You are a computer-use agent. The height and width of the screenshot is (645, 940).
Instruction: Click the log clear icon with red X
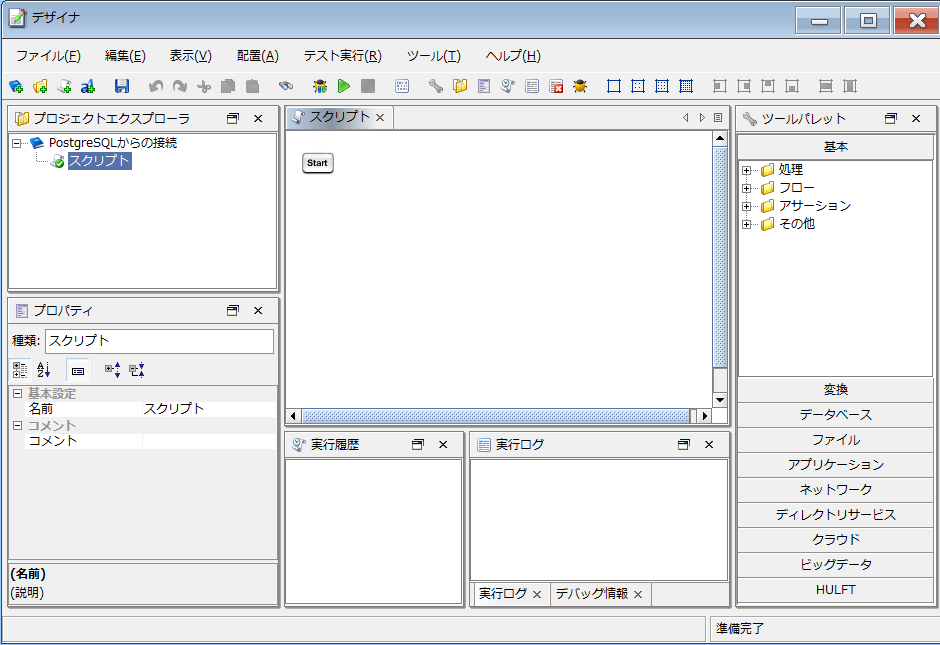click(x=556, y=86)
